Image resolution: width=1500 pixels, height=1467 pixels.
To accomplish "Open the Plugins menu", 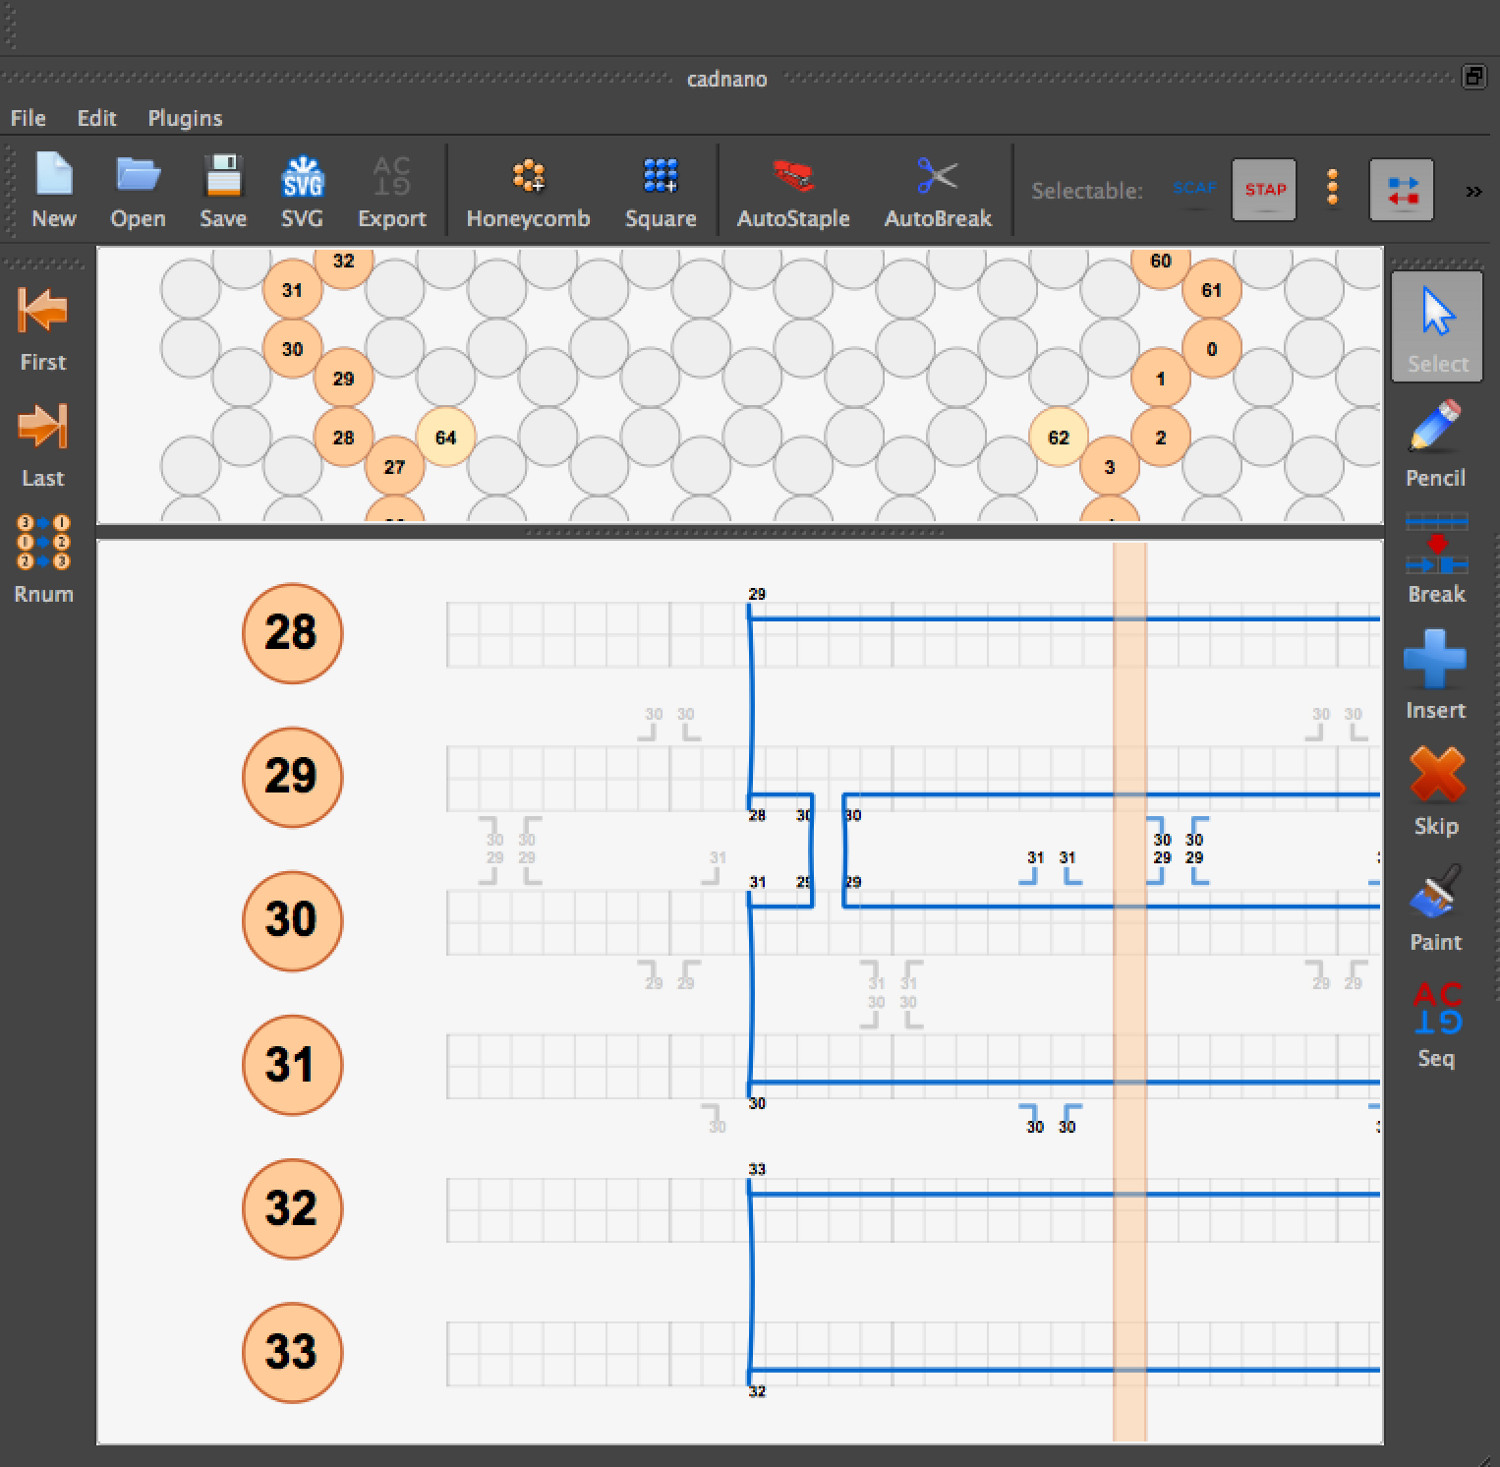I will (185, 118).
